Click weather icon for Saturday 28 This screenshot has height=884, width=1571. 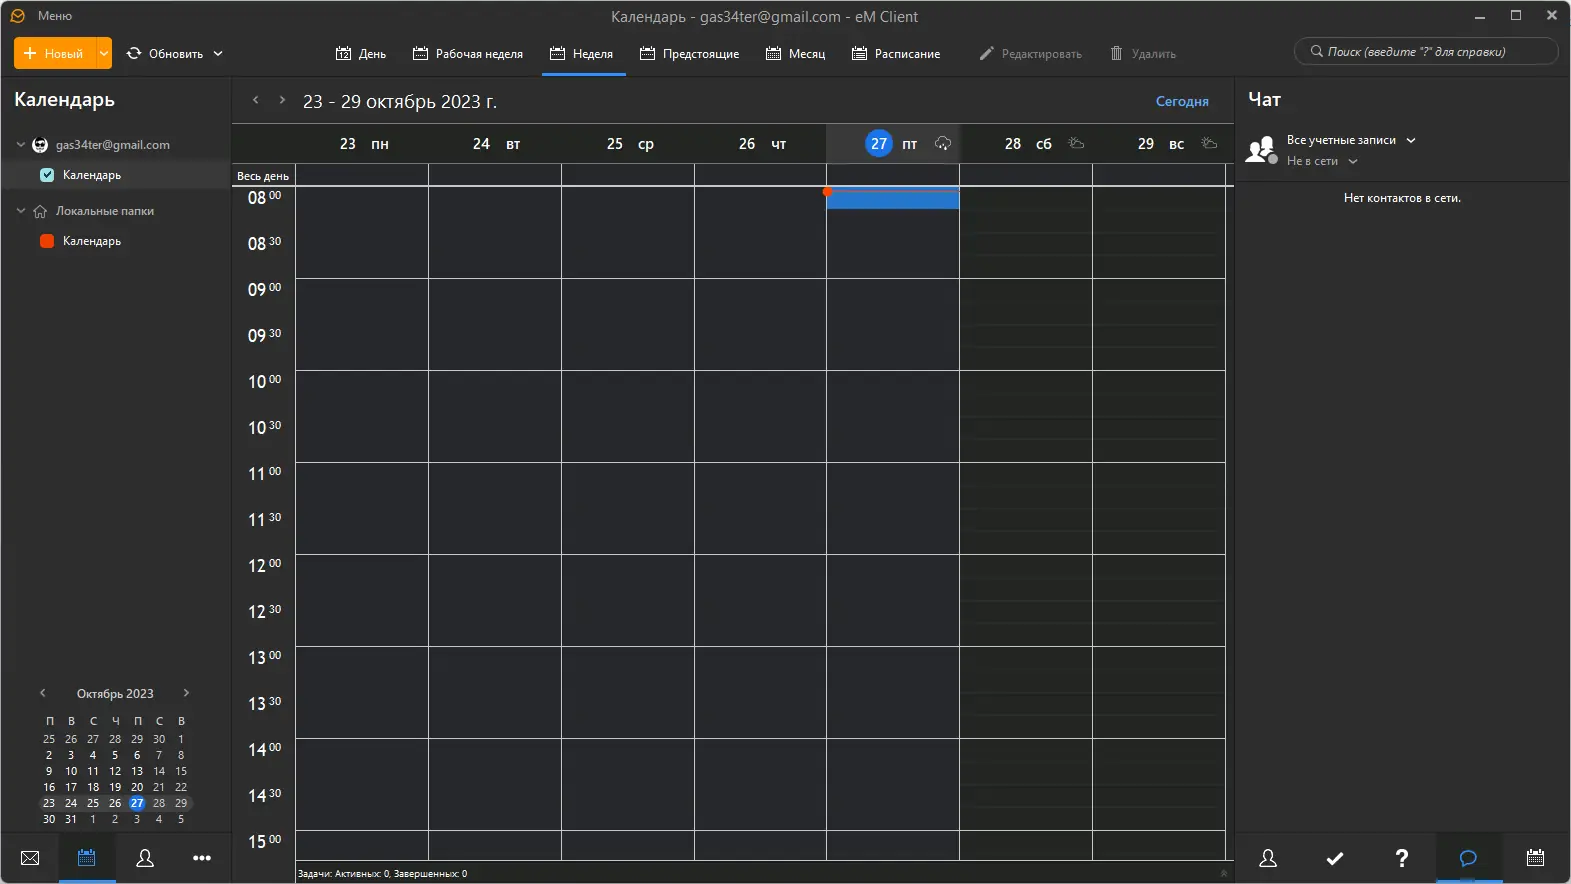[x=1076, y=143]
